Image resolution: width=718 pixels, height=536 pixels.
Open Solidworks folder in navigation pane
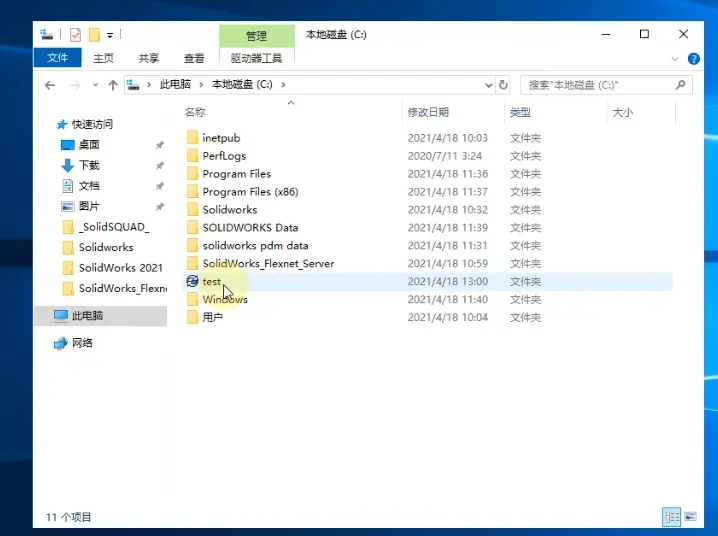click(106, 247)
